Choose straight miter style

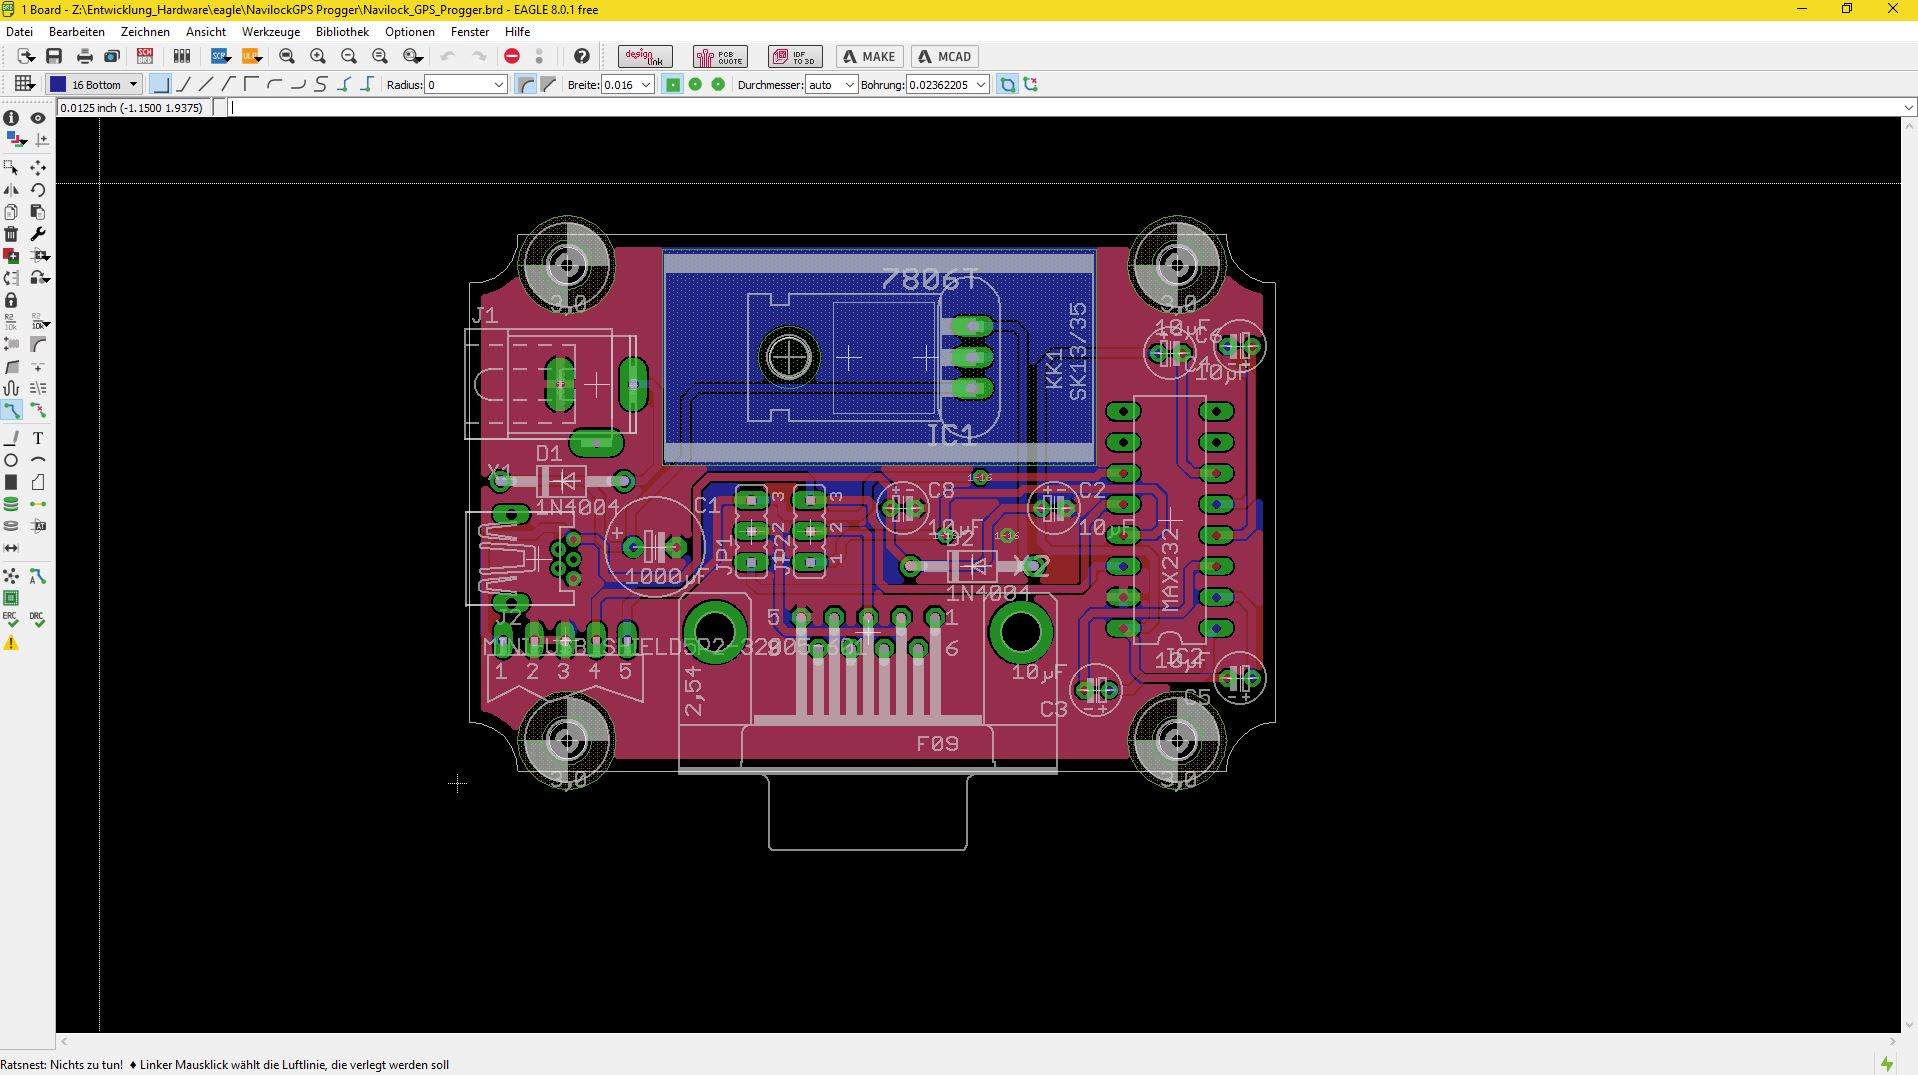pyautogui.click(x=548, y=85)
